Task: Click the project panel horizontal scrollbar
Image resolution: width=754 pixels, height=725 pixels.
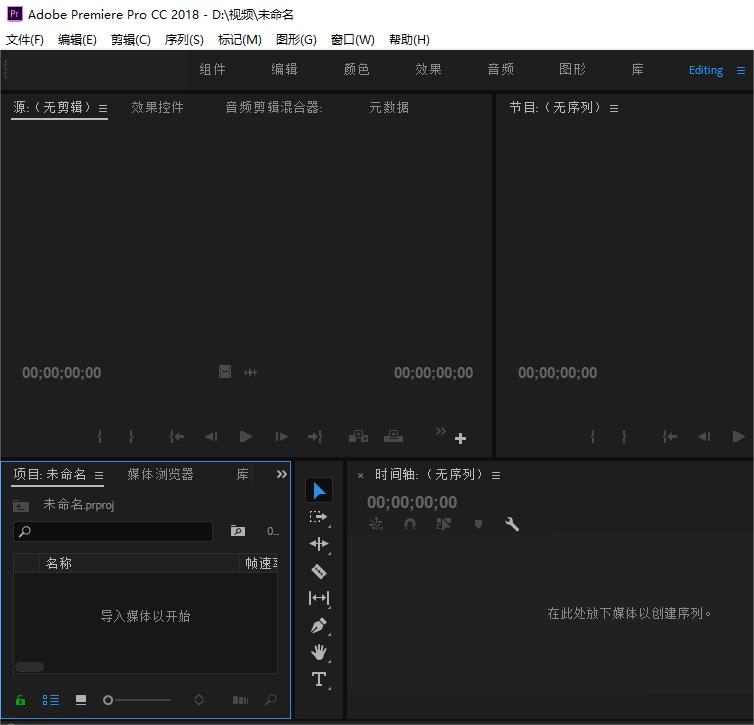Action: (29, 667)
